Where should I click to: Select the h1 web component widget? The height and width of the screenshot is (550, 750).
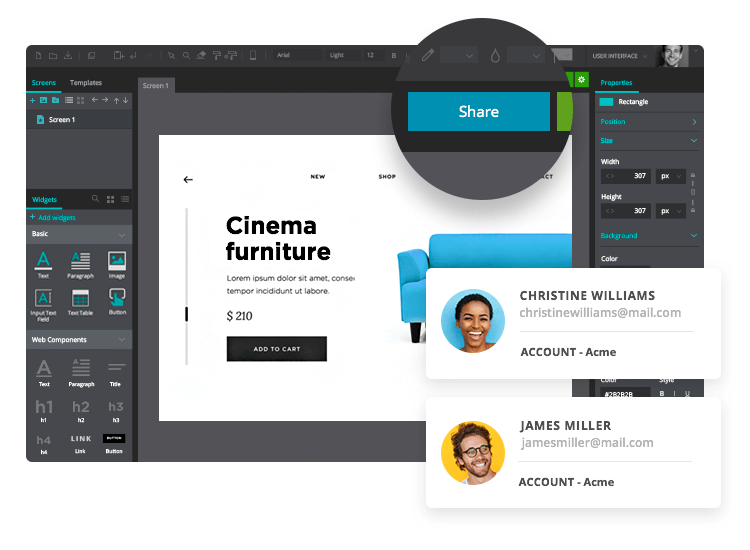44,410
